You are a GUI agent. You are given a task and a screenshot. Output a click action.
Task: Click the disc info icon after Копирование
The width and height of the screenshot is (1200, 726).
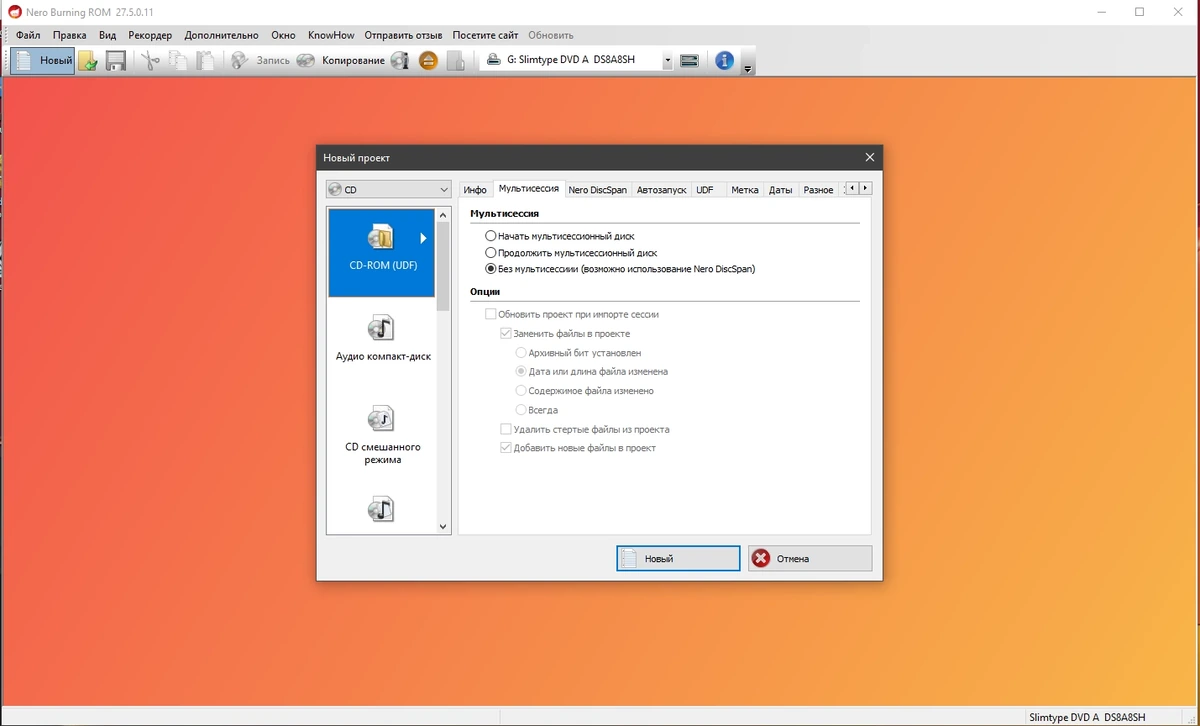pos(400,61)
